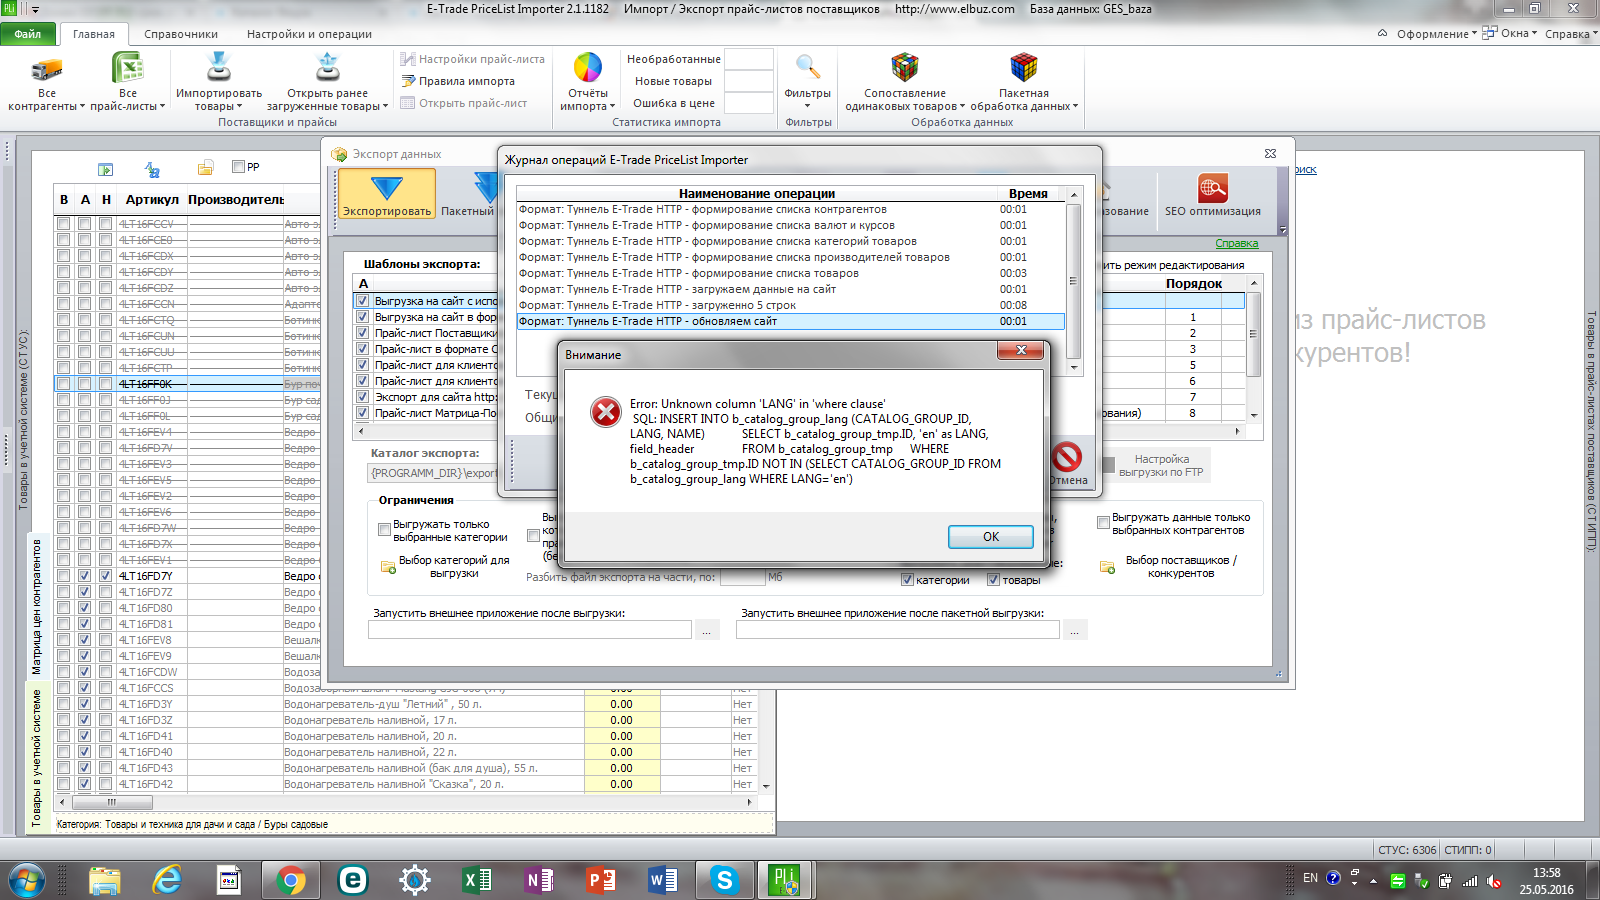1600x900 pixels.
Task: Click the Экспортировать blue arrow button
Action: click(x=387, y=193)
